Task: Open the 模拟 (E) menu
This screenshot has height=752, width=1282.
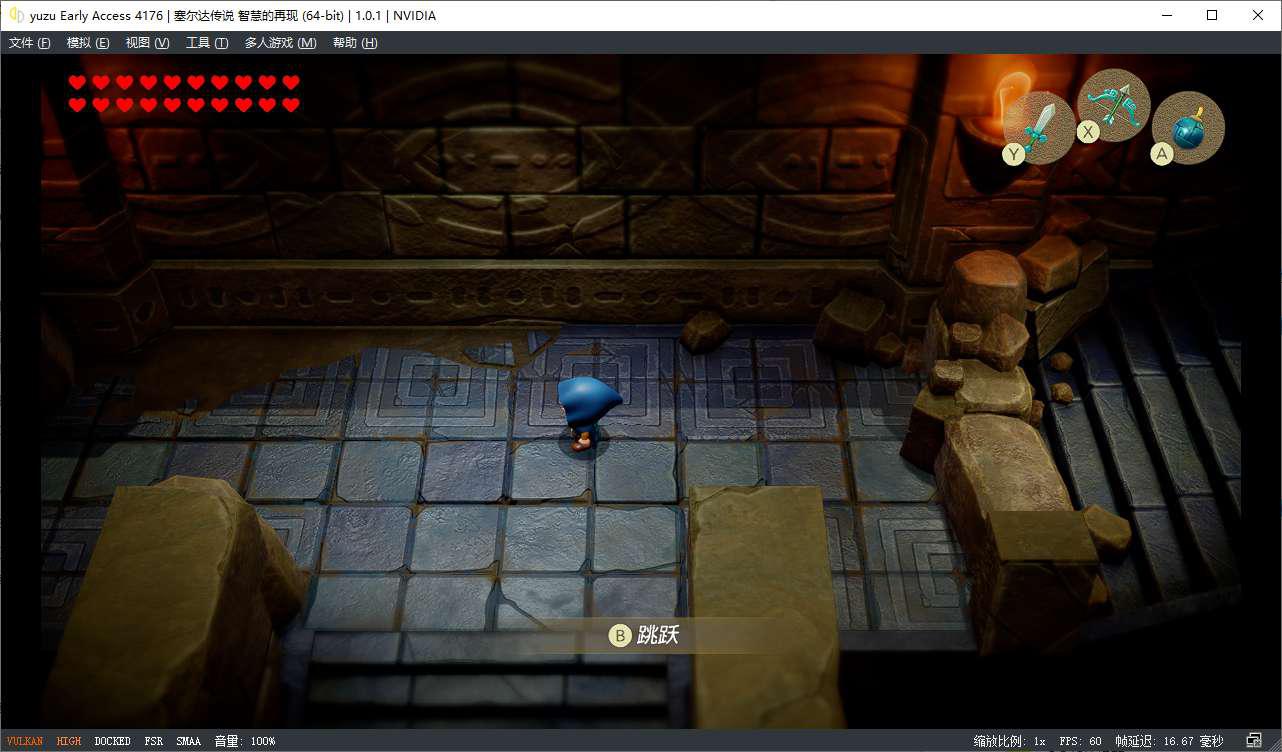Action: coord(88,43)
